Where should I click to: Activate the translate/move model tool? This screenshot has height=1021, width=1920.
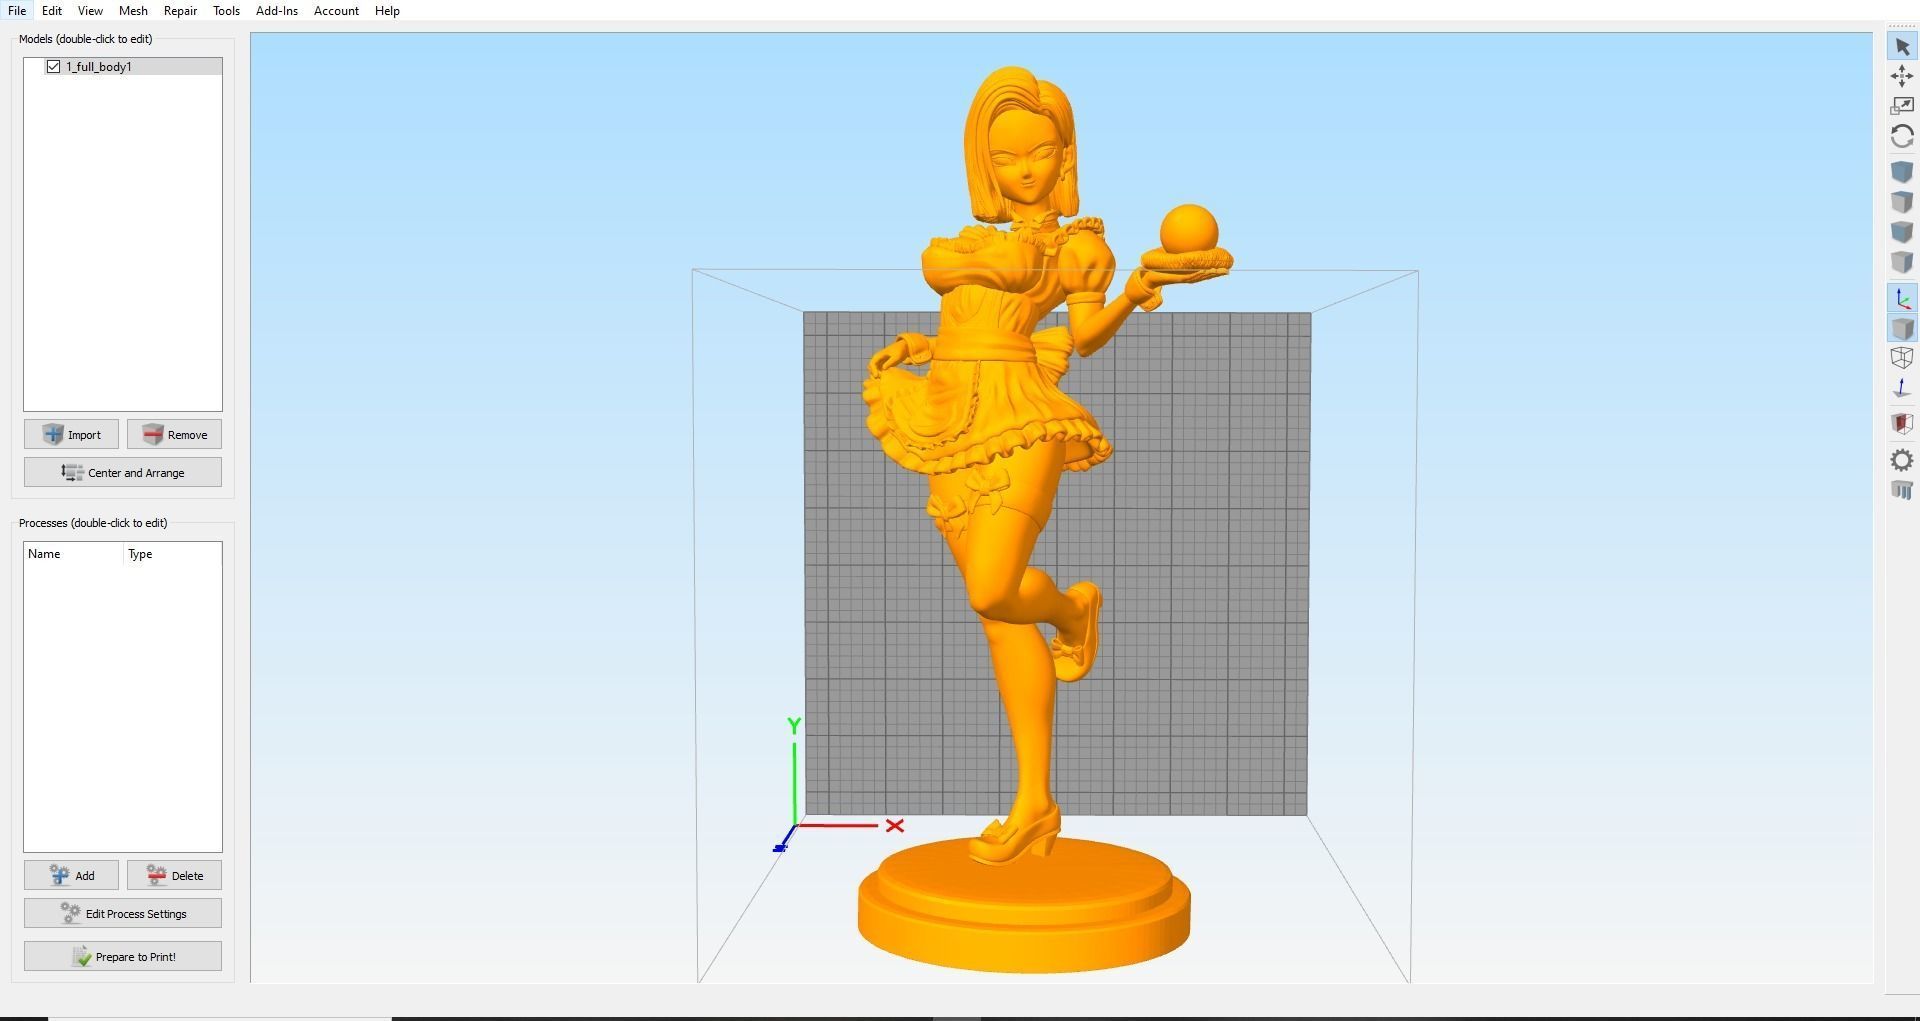1902,76
